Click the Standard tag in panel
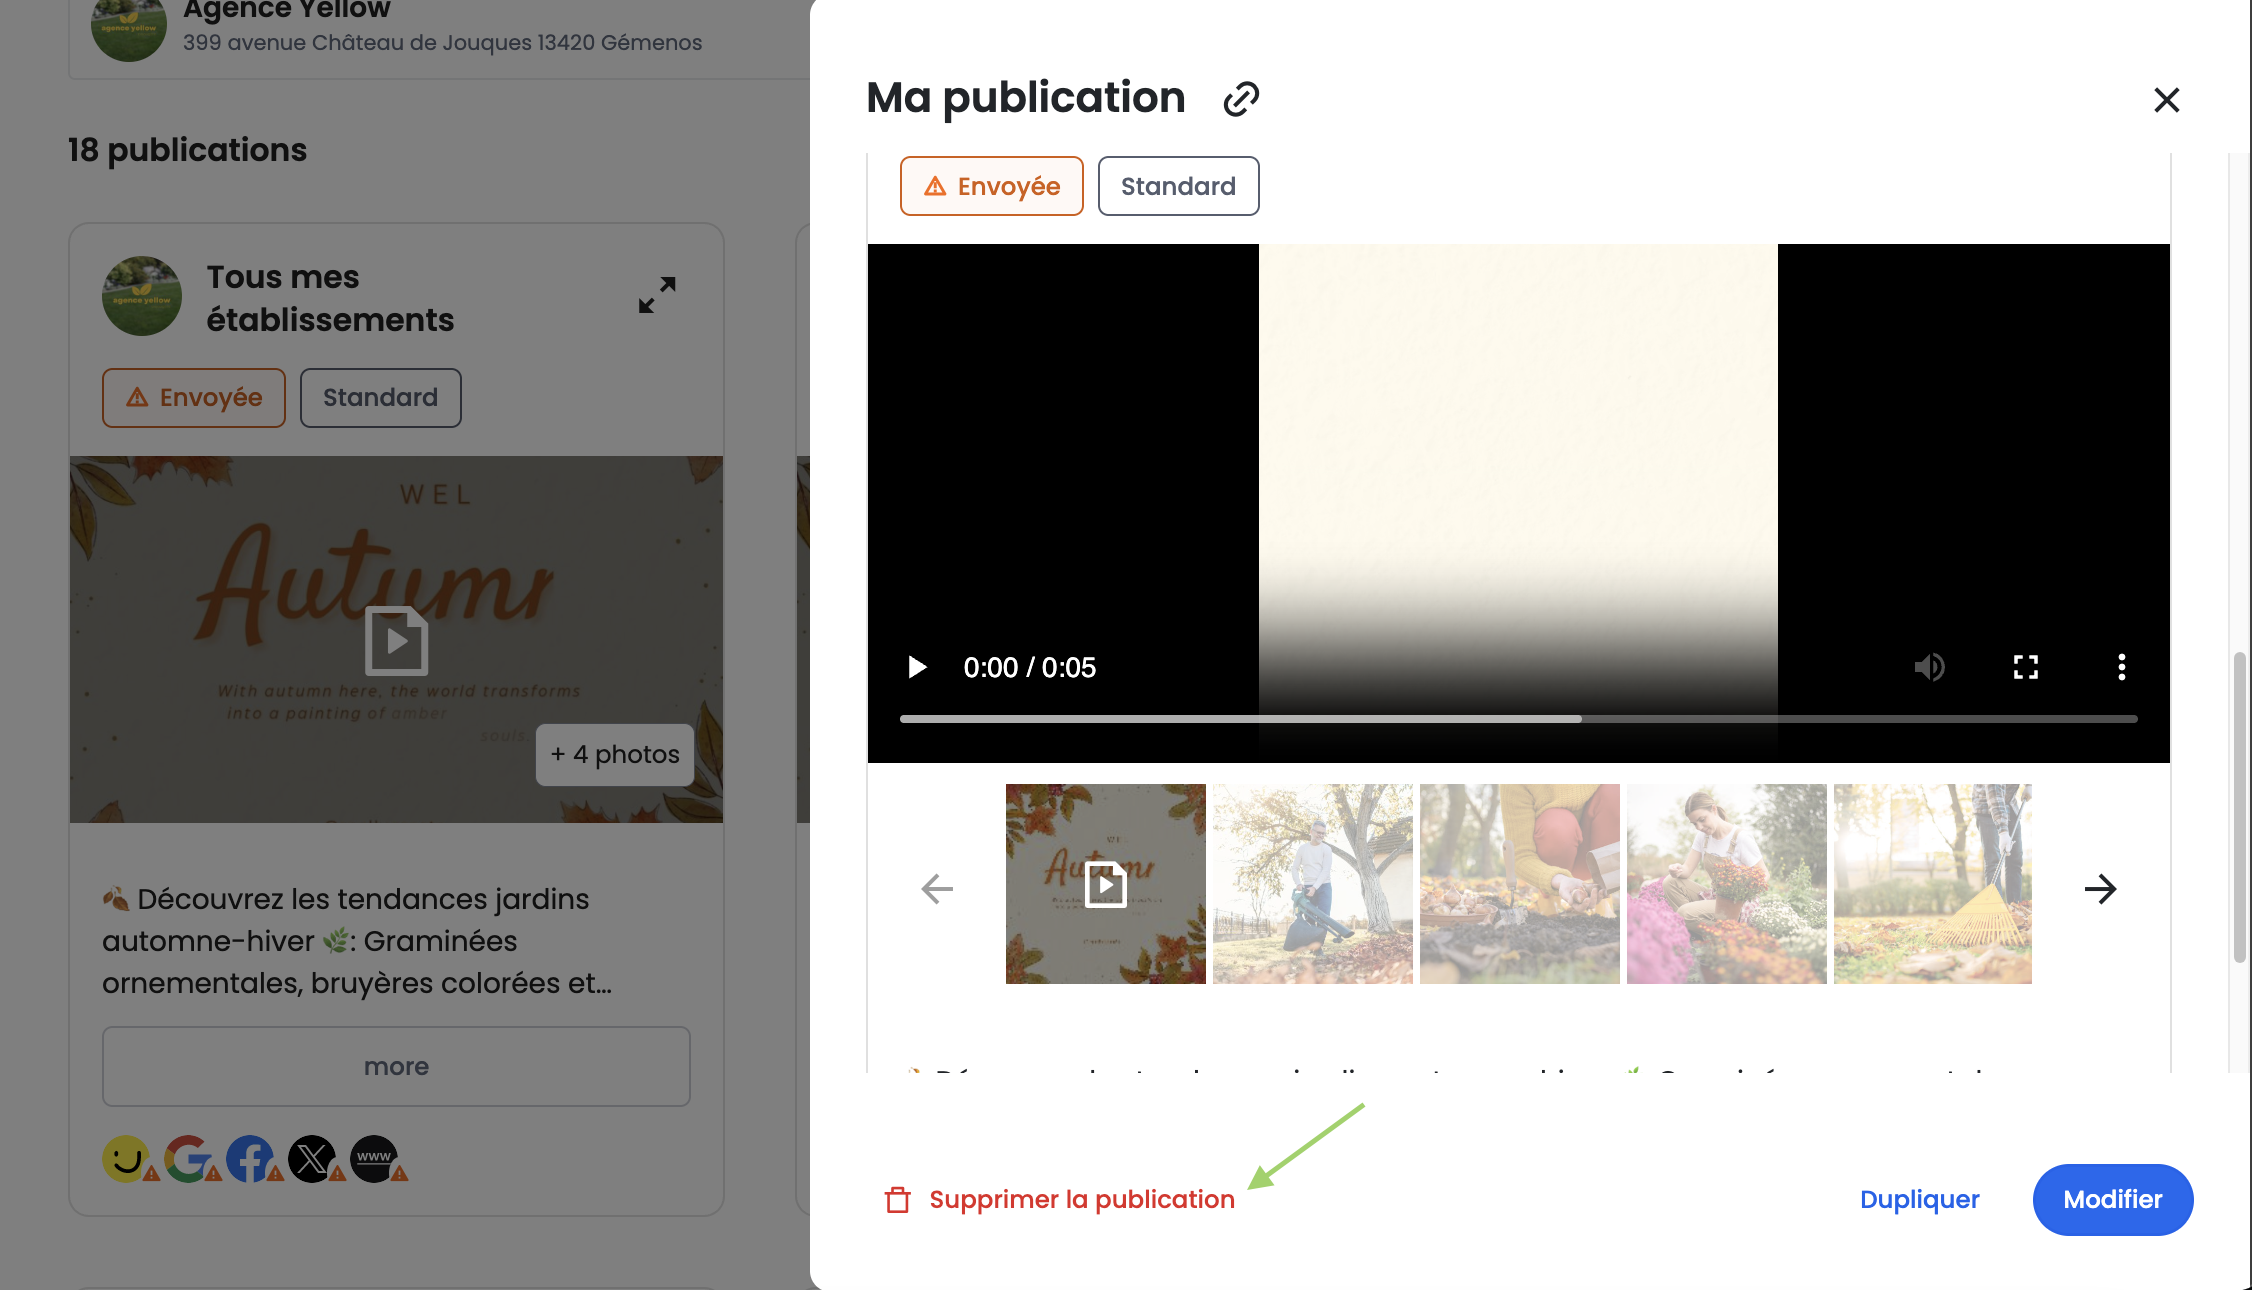The image size is (2252, 1290). (1178, 186)
